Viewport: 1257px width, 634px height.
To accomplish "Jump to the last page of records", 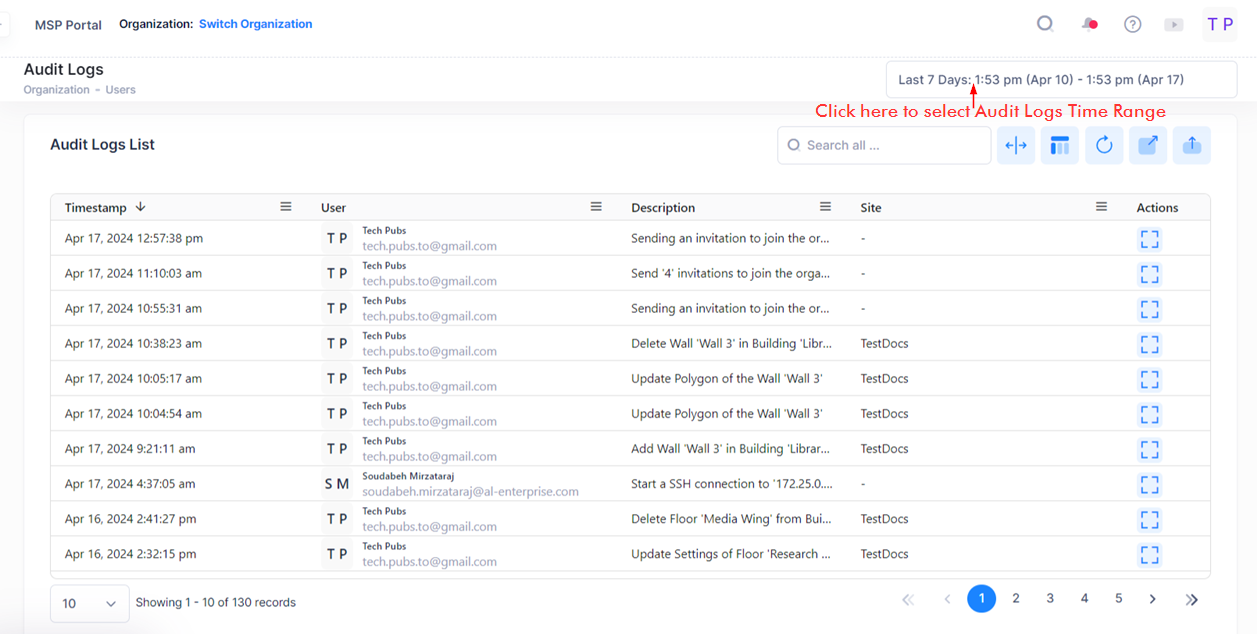I will tap(1191, 599).
